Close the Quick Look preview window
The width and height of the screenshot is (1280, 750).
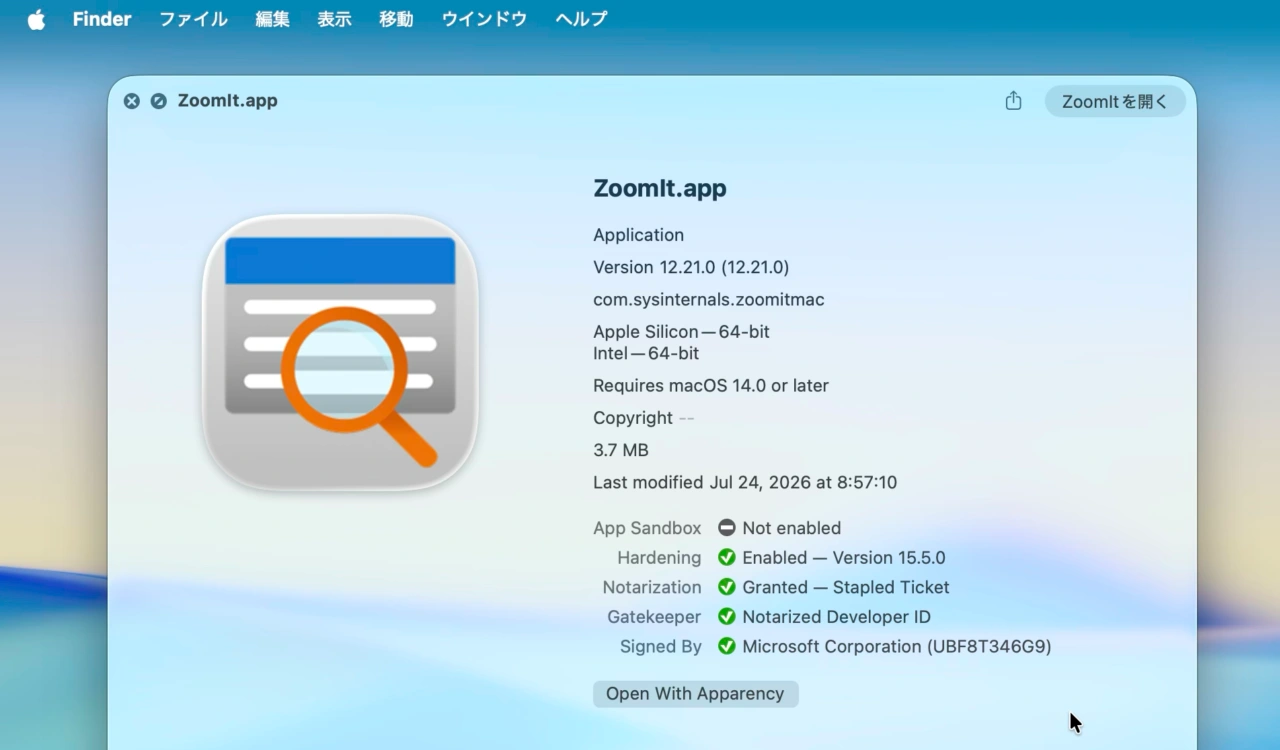[131, 101]
